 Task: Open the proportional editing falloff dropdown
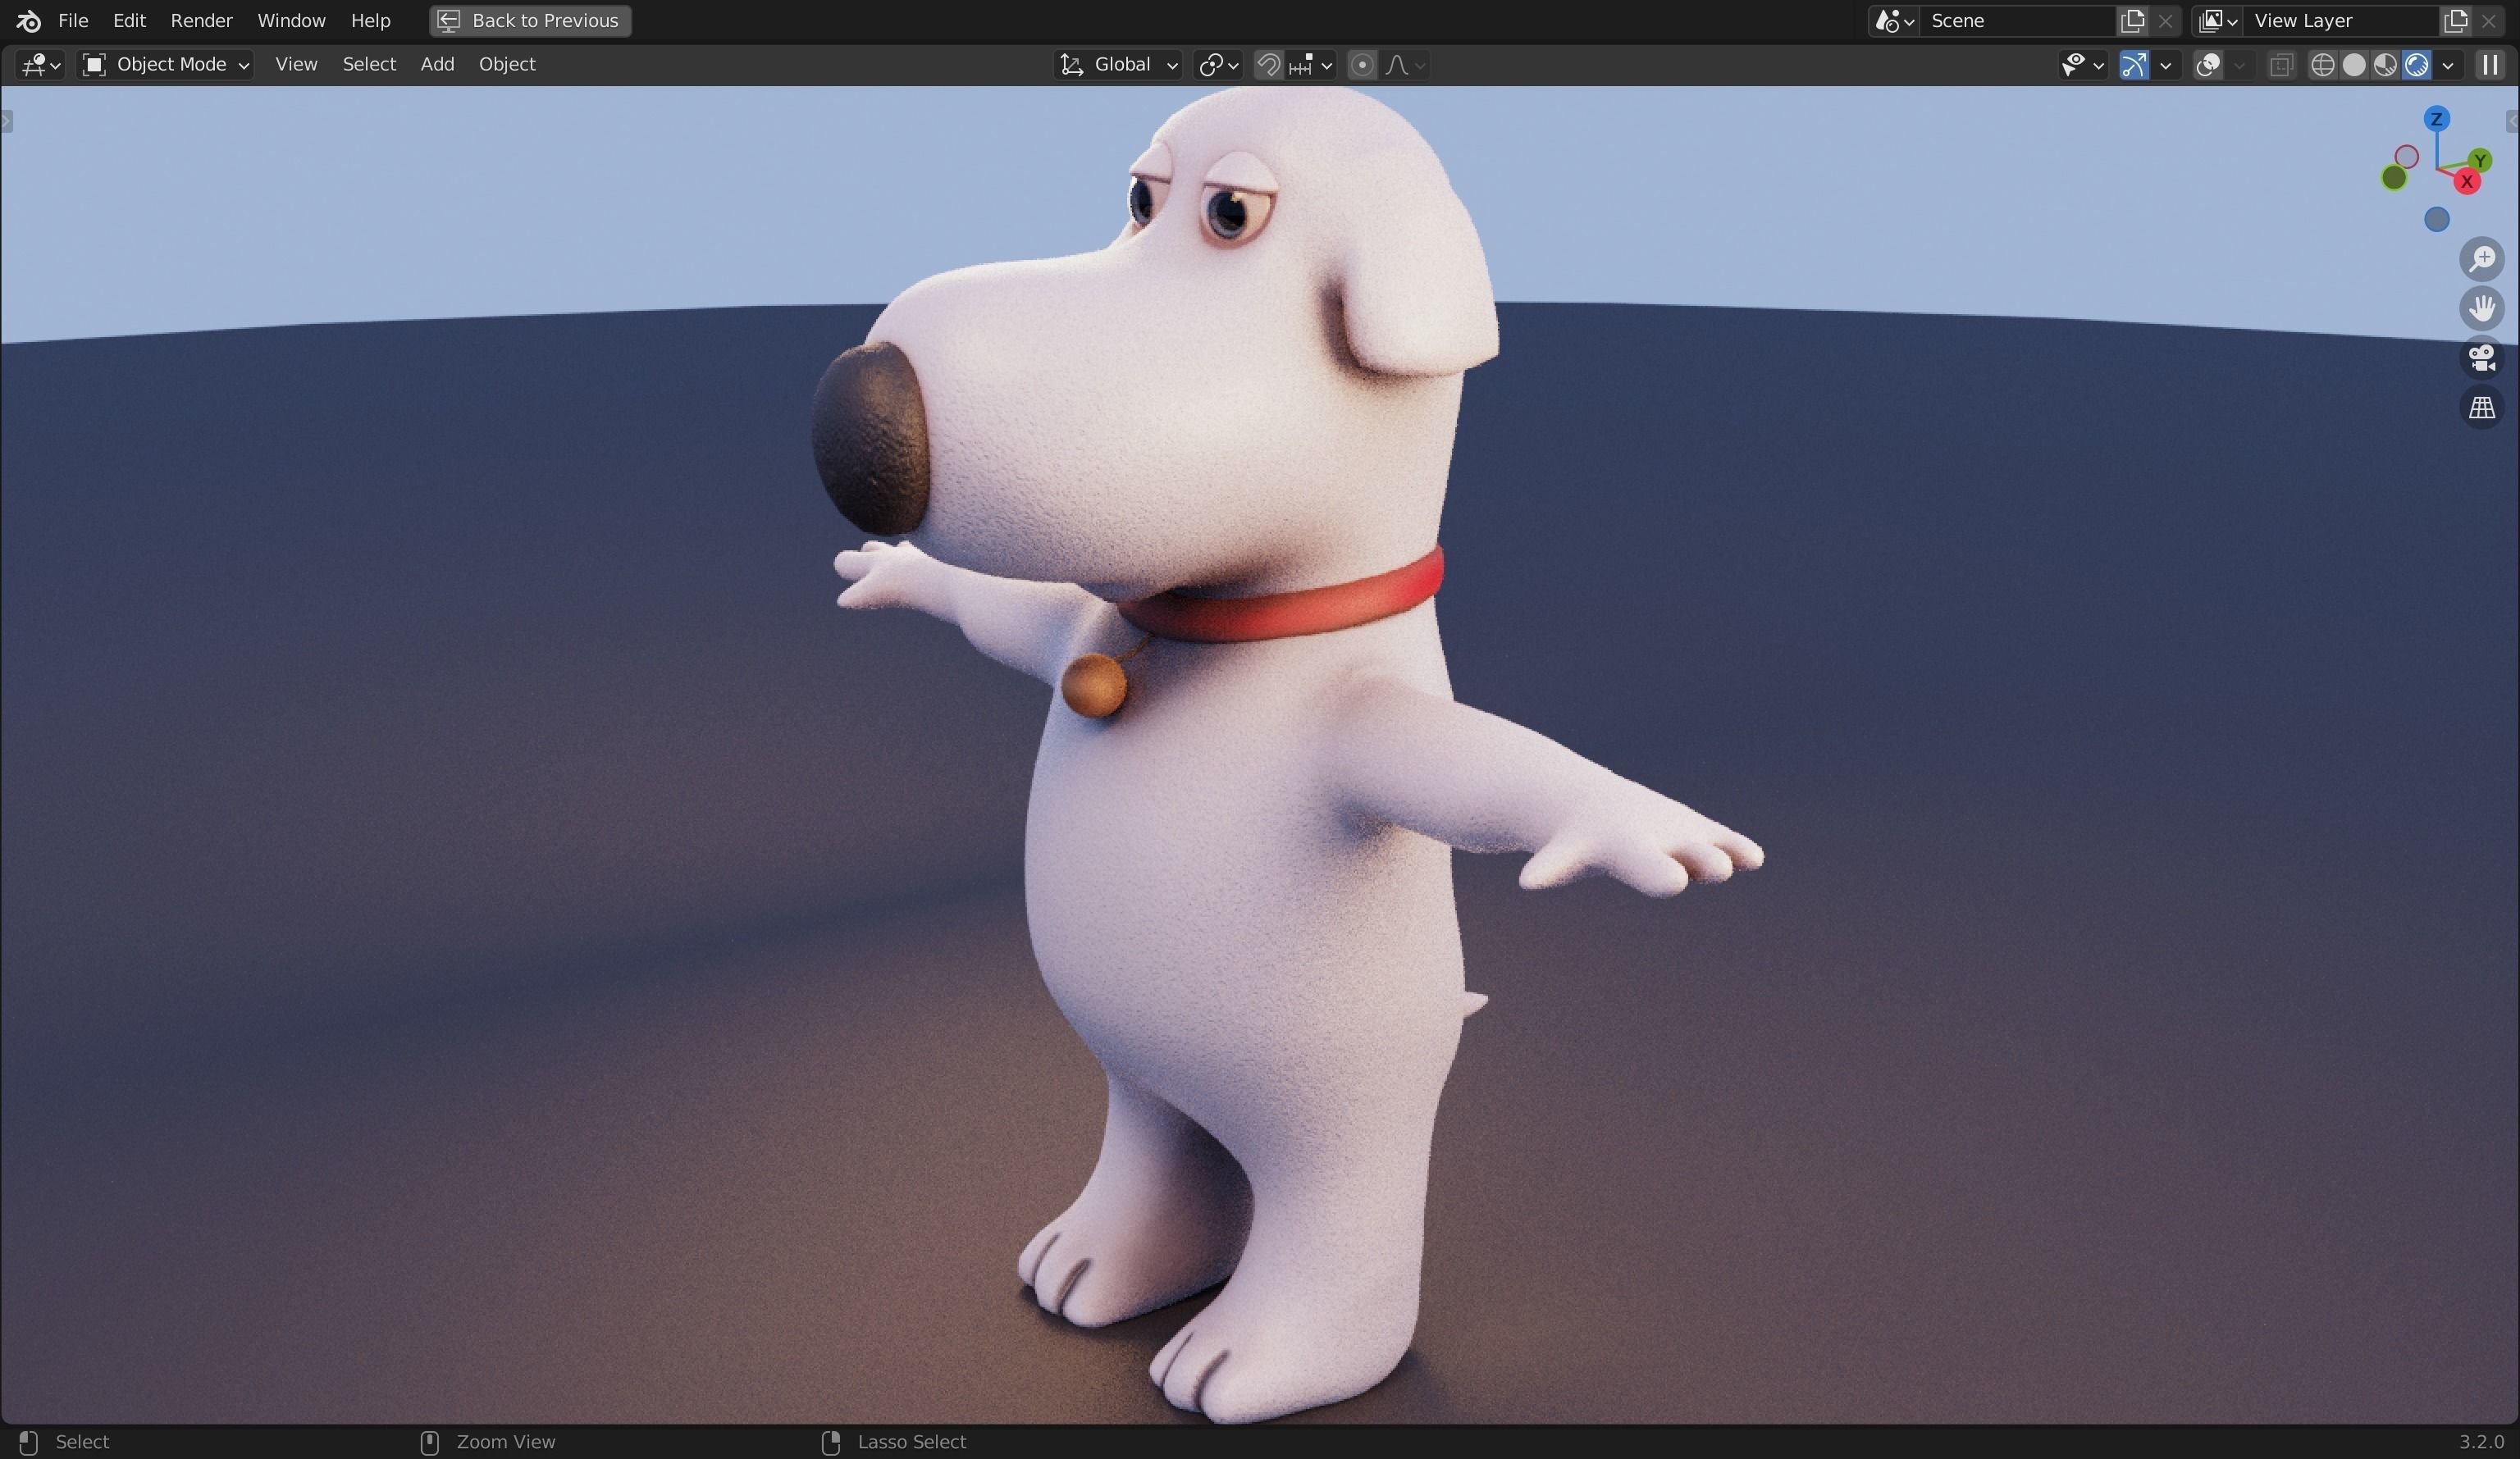coord(1405,65)
